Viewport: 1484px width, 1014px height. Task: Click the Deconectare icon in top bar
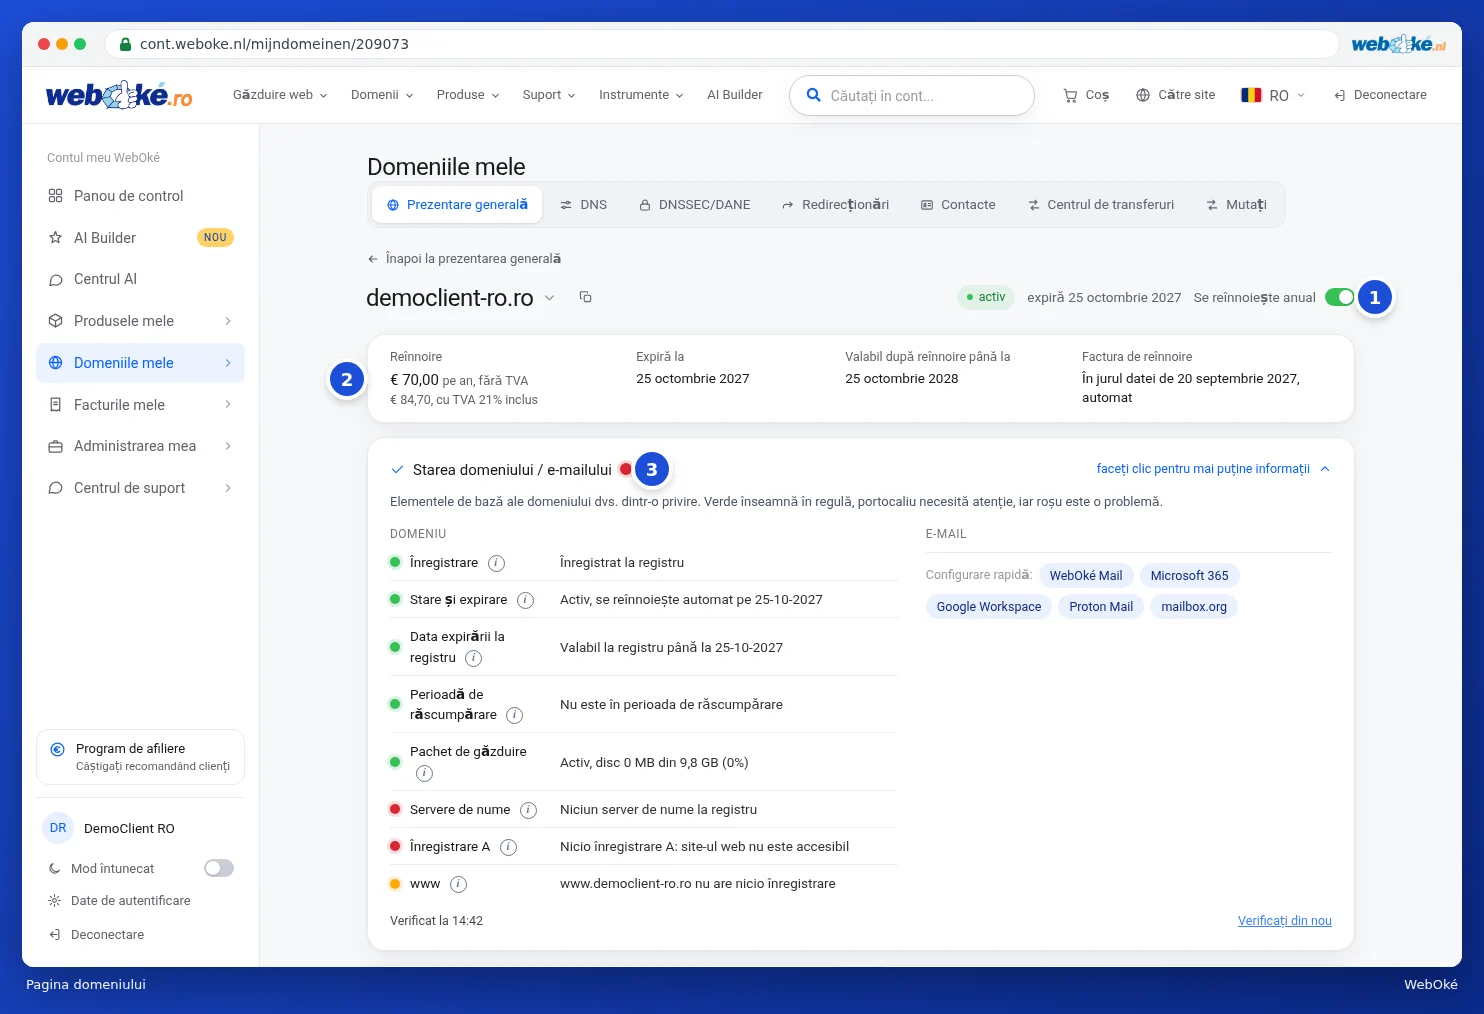click(x=1340, y=95)
